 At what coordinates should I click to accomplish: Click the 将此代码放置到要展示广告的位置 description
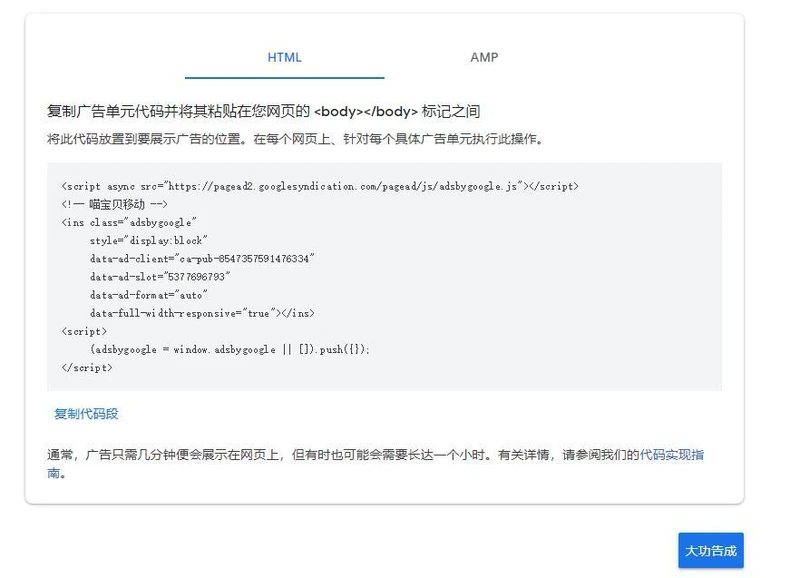pyautogui.click(x=294, y=139)
